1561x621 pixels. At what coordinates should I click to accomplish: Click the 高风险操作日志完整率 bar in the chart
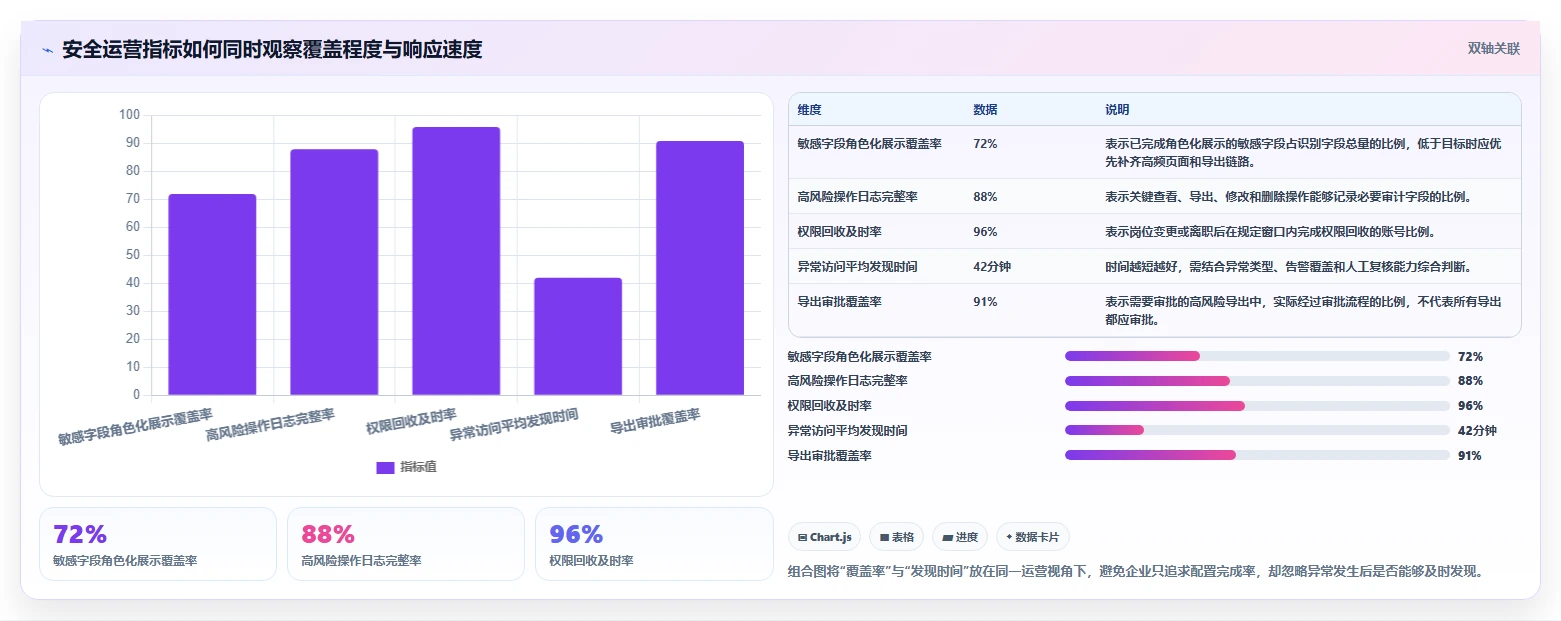tap(334, 272)
